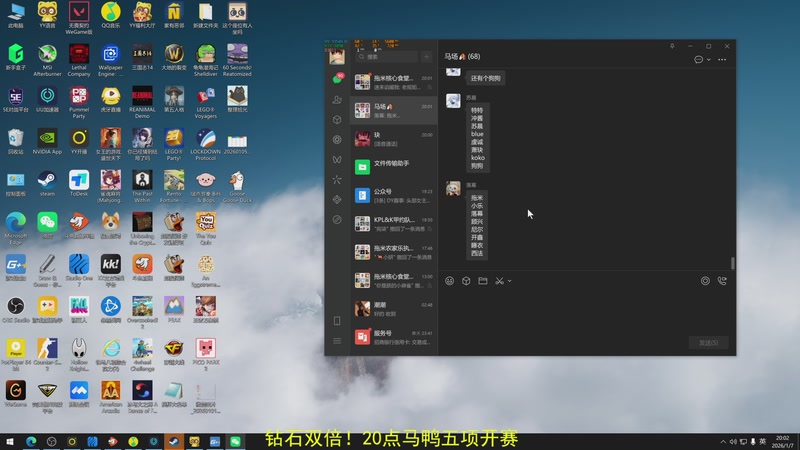Click the Edge icon on the taskbar

point(31,442)
